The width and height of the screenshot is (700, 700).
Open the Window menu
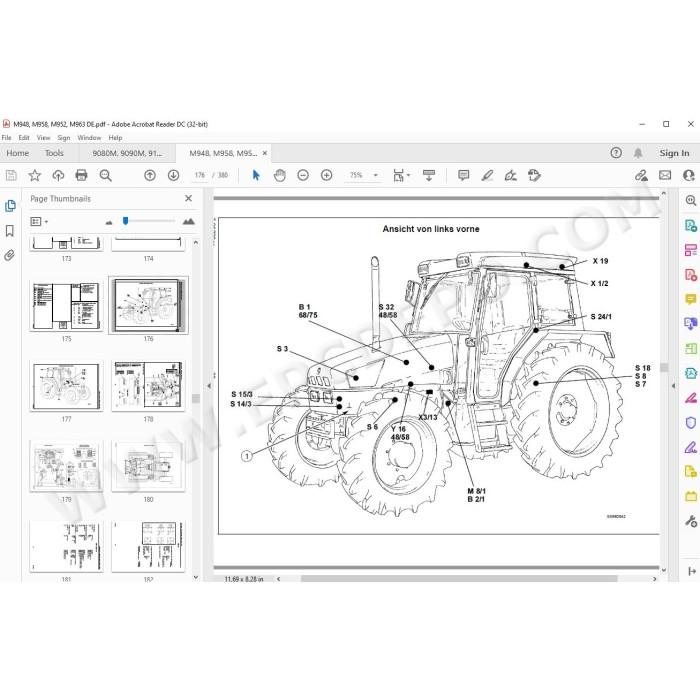(89, 138)
